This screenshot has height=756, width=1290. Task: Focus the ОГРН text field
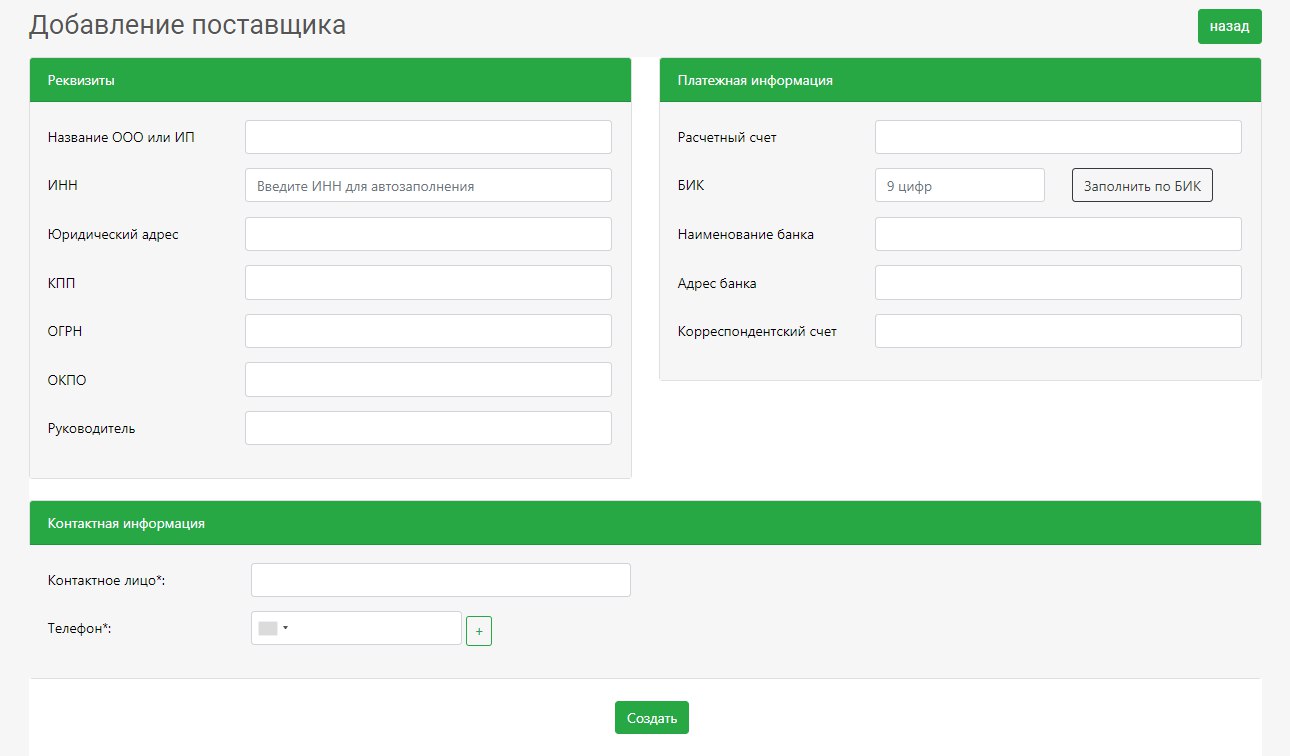pos(428,331)
